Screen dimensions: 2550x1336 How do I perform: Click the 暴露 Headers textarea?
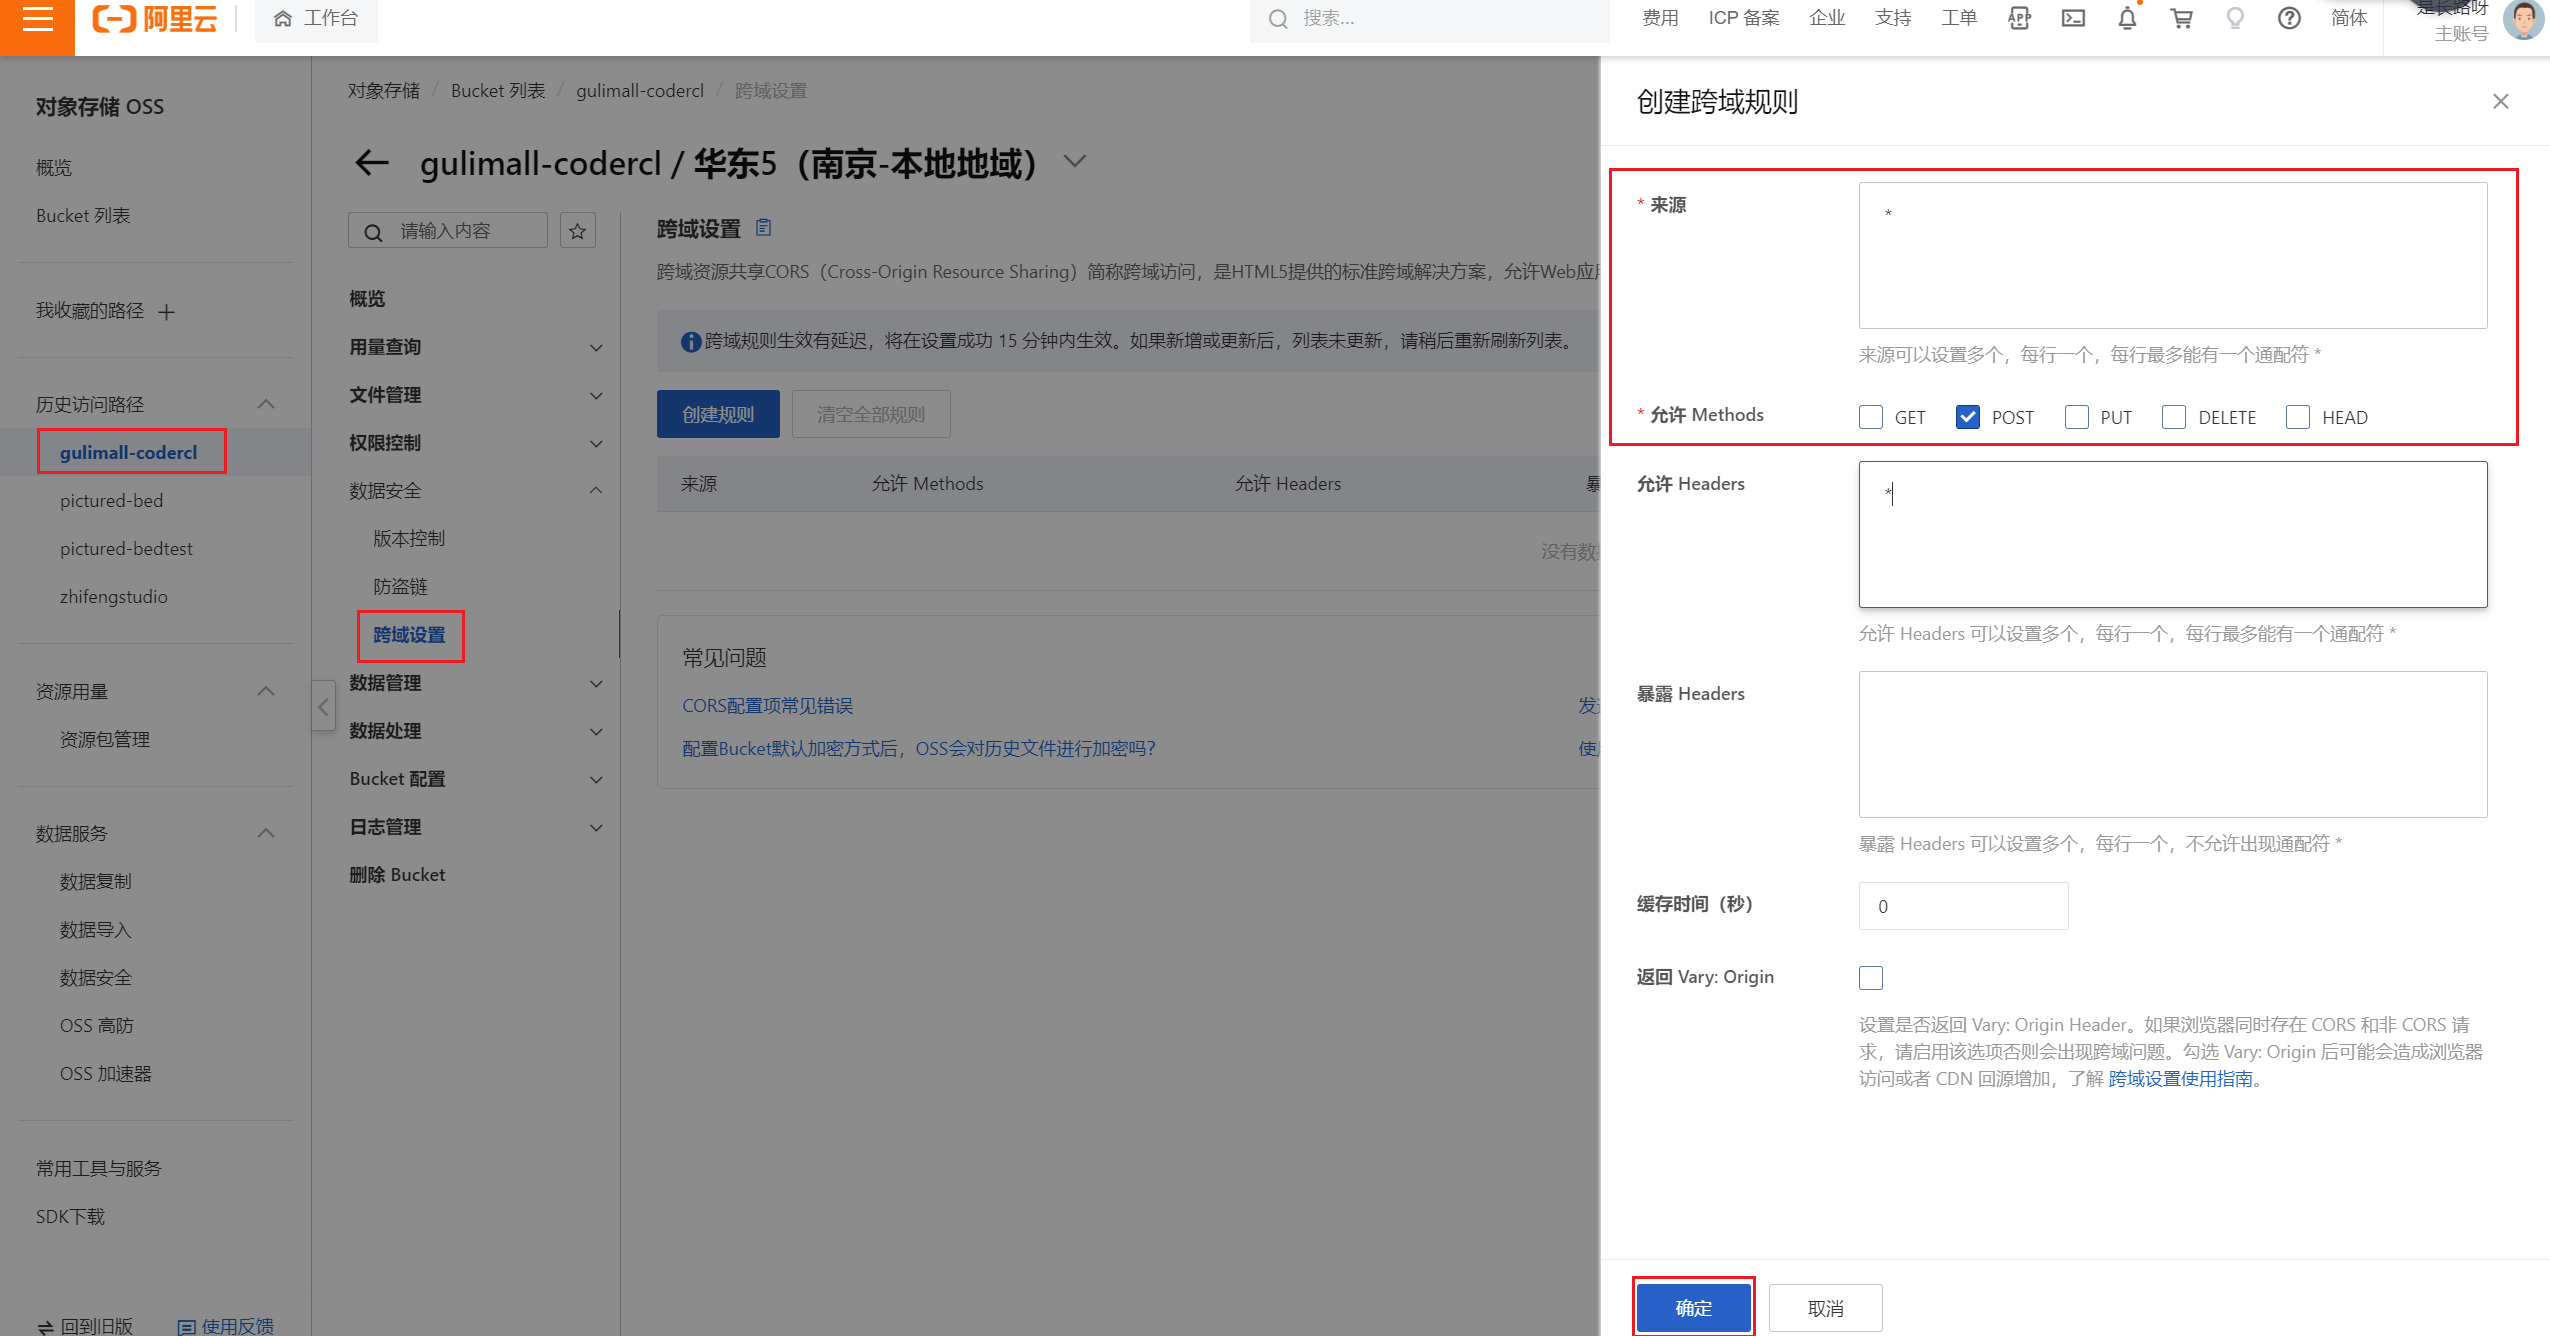2172,745
